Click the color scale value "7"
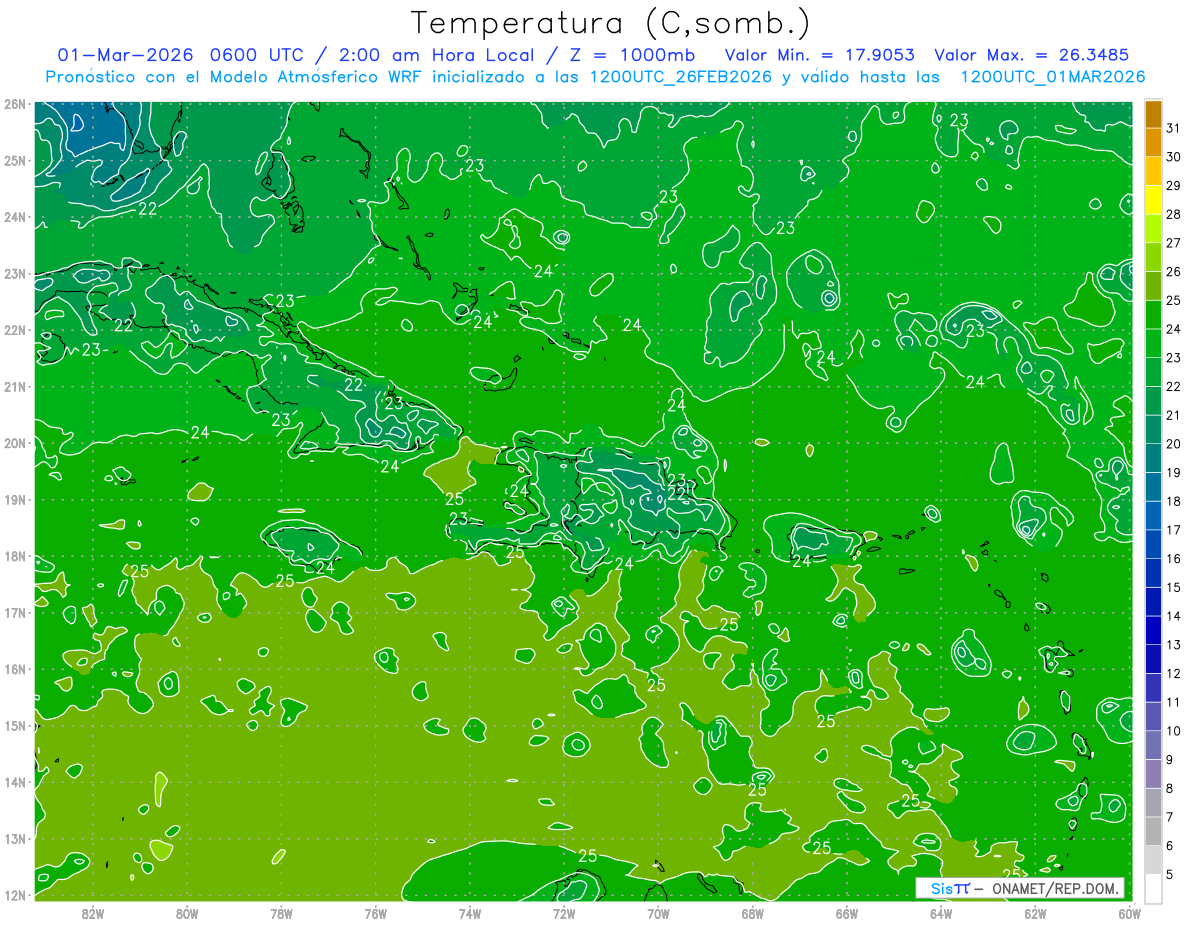 1170,817
